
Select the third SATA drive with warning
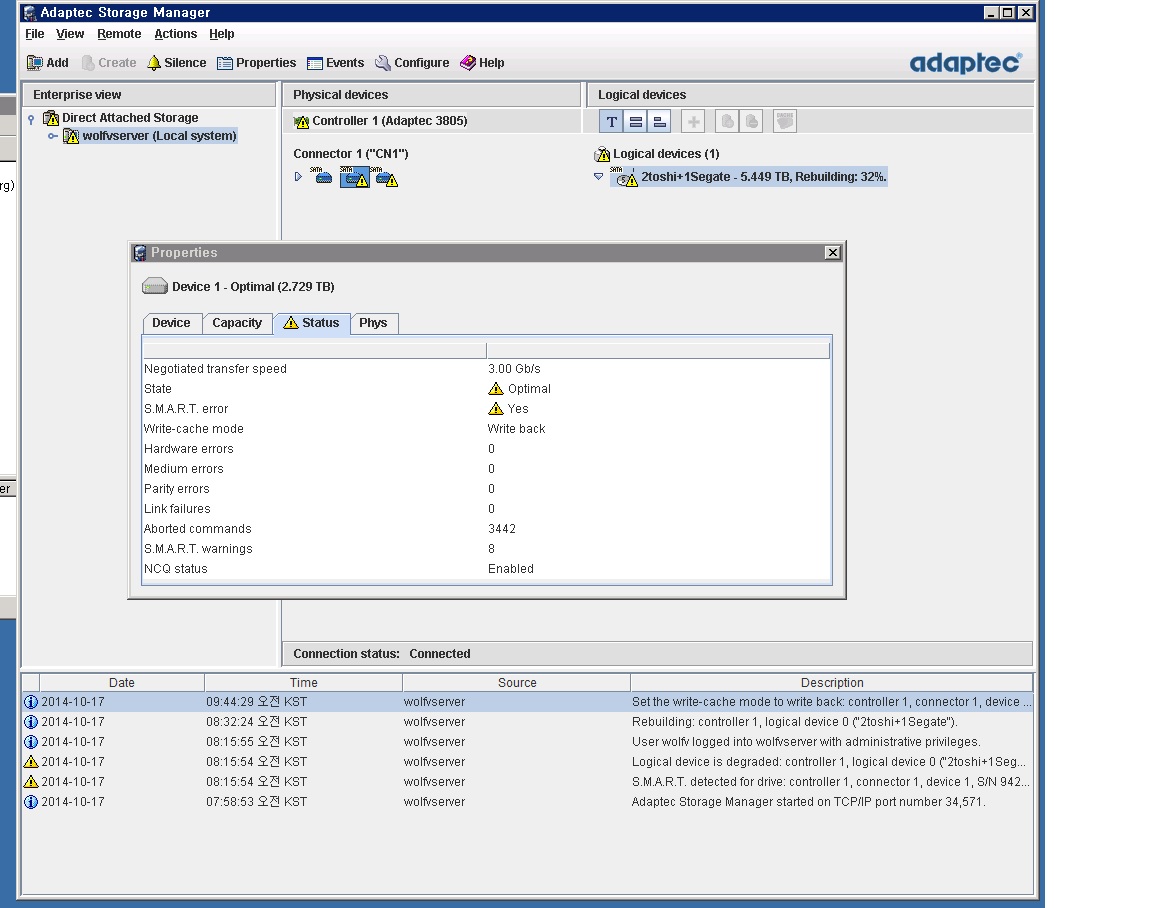(x=384, y=177)
